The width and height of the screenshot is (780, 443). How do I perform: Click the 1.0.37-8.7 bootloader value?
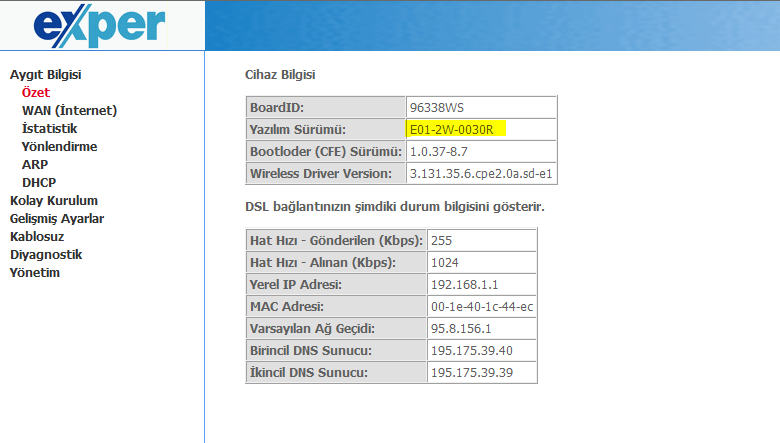[x=439, y=152]
